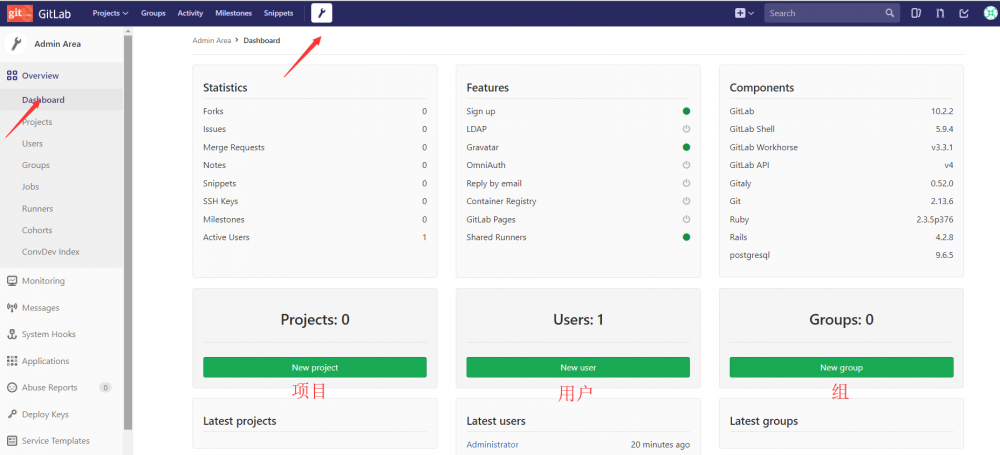The image size is (1000, 455).
Task: Click the Applications grid icon in sidebar
Action: (x=11, y=361)
